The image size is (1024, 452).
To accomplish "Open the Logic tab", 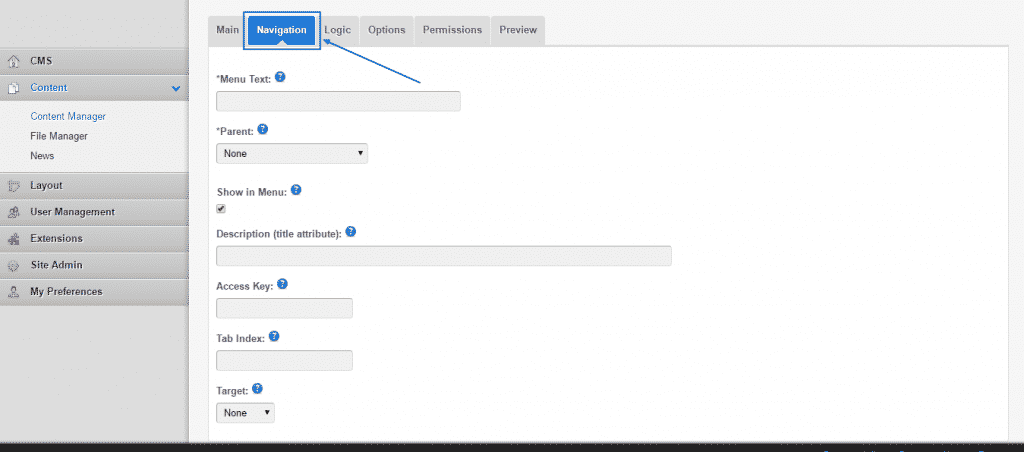I will tap(338, 30).
